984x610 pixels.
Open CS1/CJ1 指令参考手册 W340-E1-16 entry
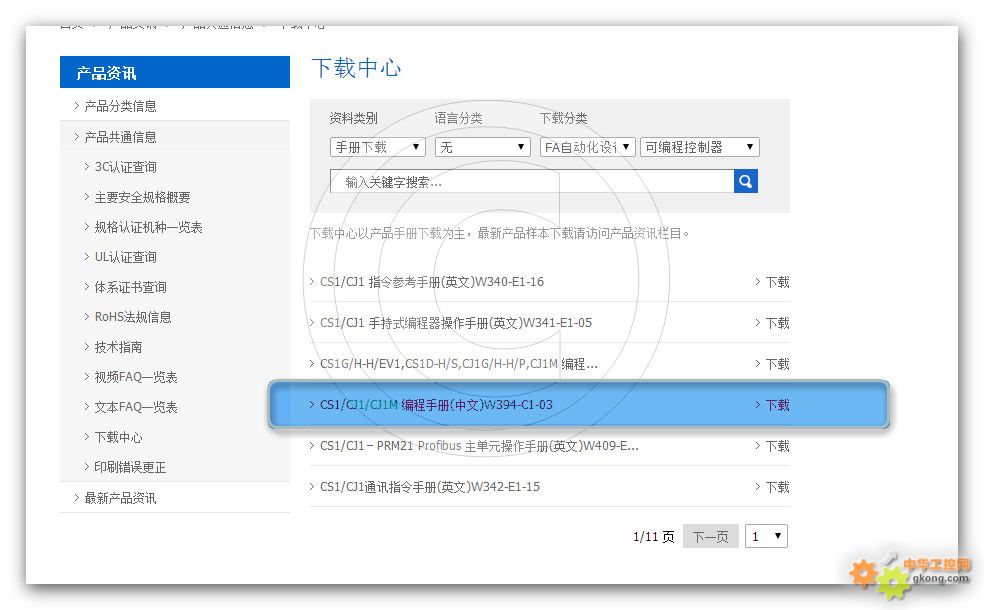(432, 282)
